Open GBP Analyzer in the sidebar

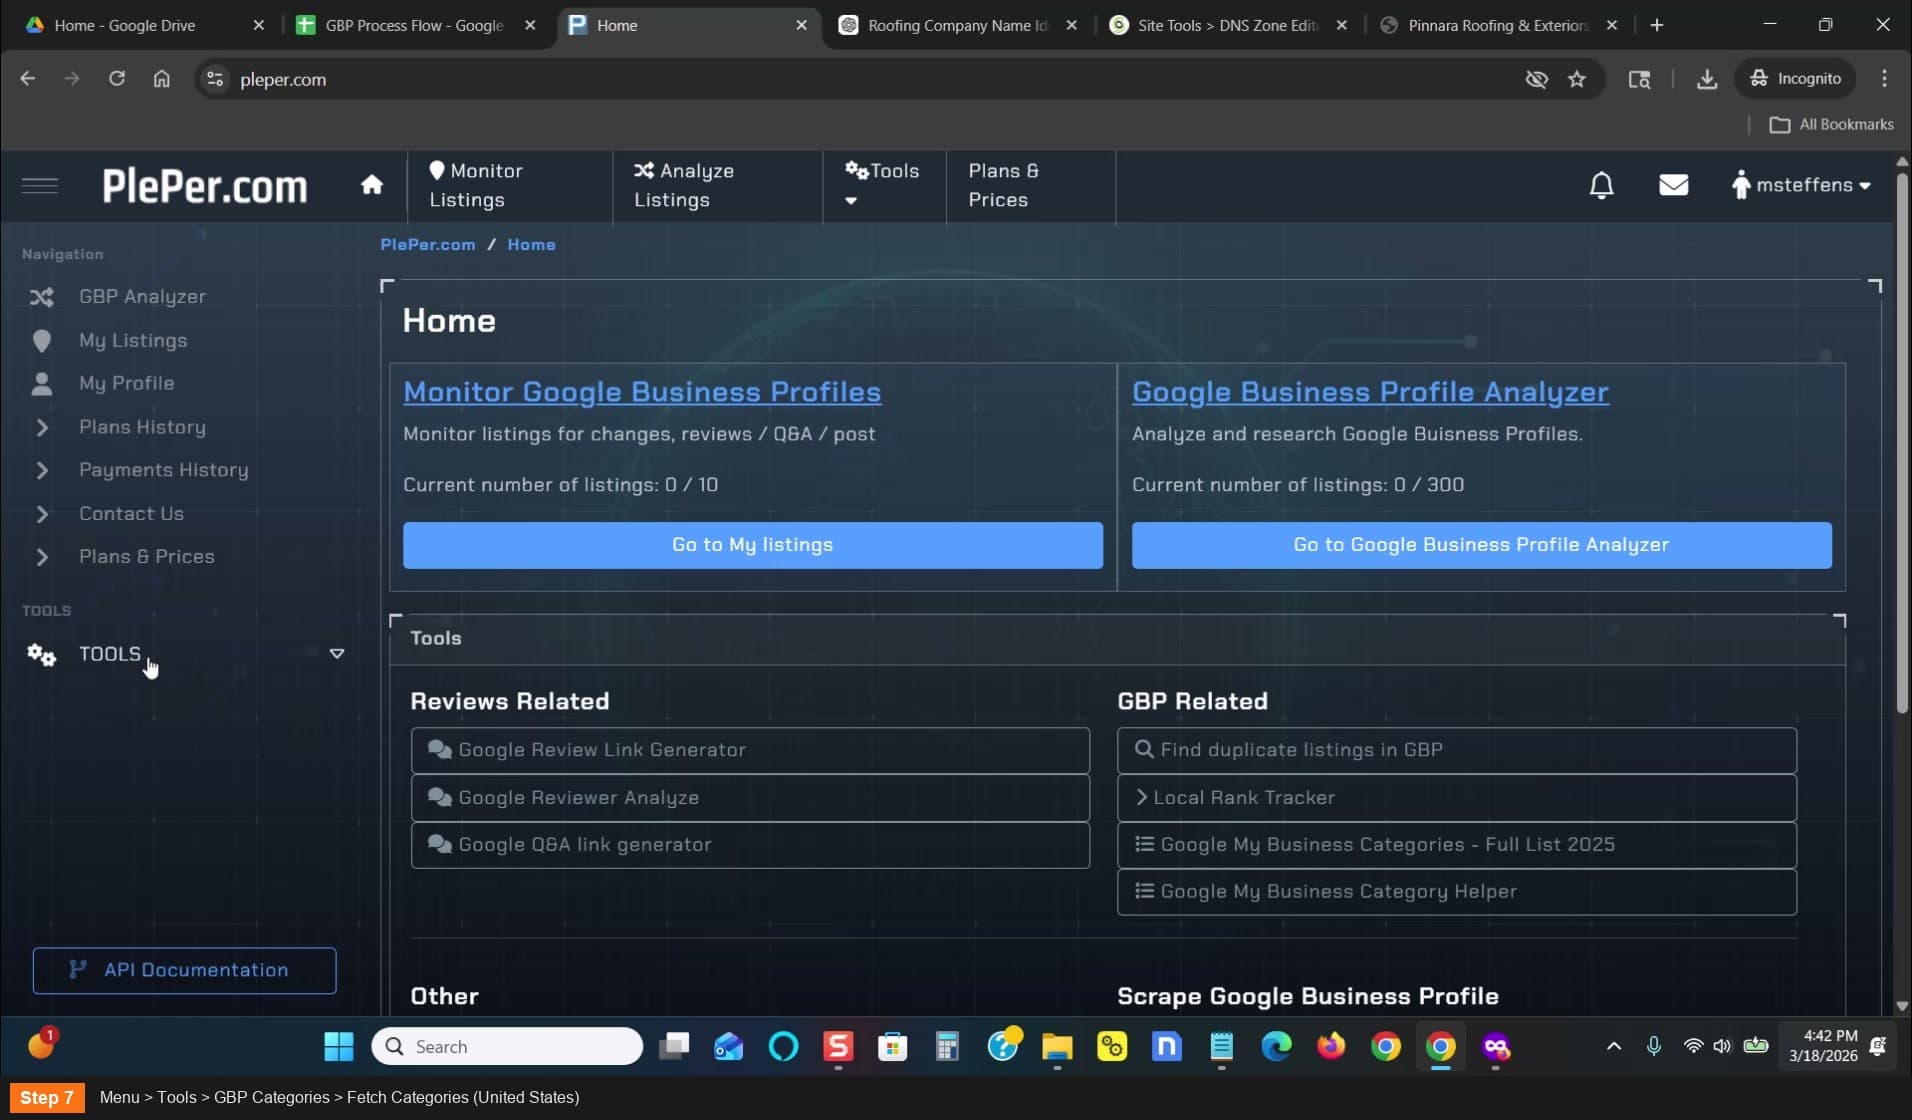pos(142,297)
